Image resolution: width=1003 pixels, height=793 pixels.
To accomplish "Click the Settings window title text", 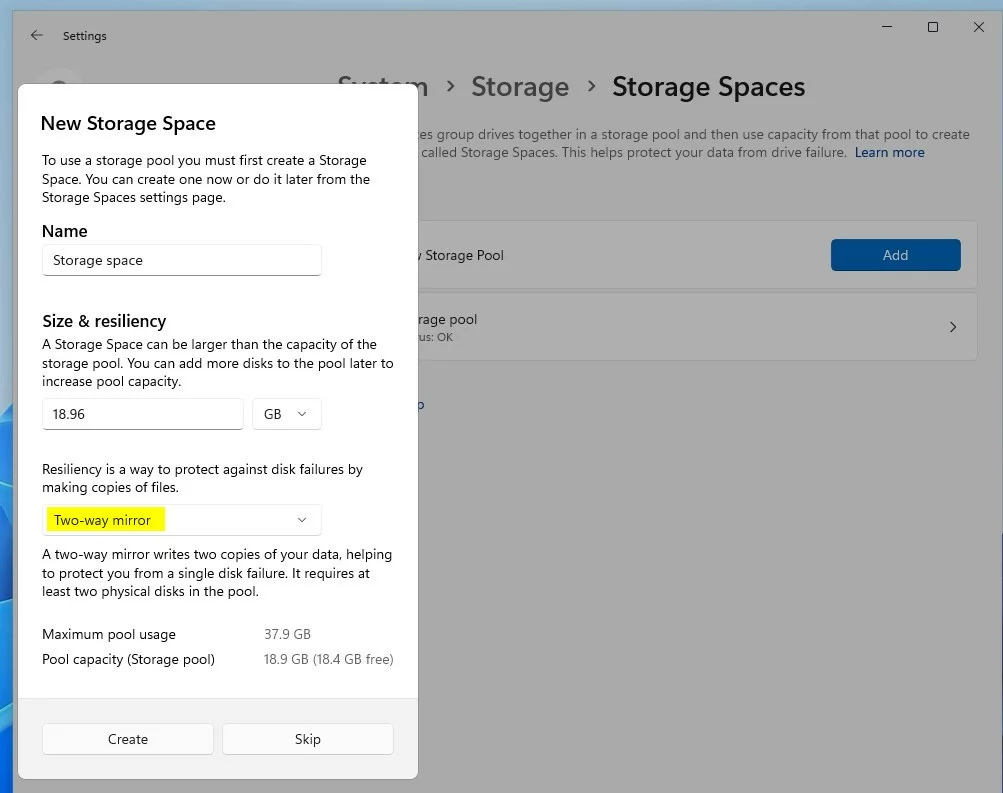I will pos(84,36).
